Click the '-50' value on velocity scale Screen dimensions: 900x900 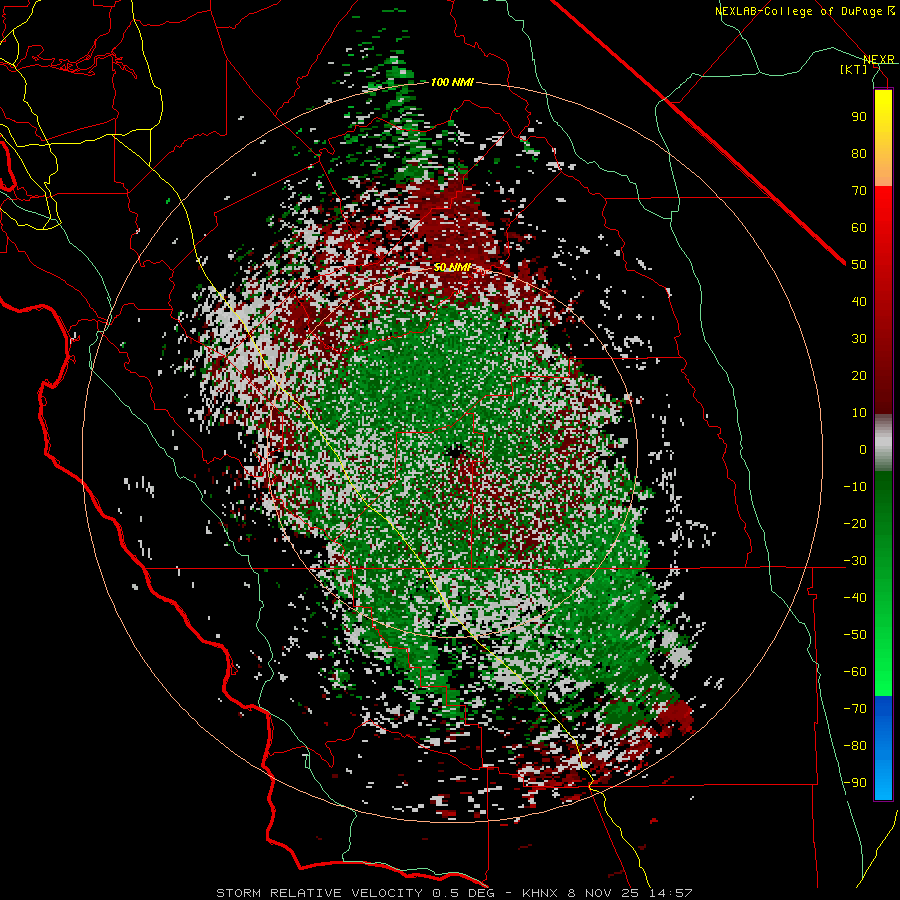click(x=855, y=635)
